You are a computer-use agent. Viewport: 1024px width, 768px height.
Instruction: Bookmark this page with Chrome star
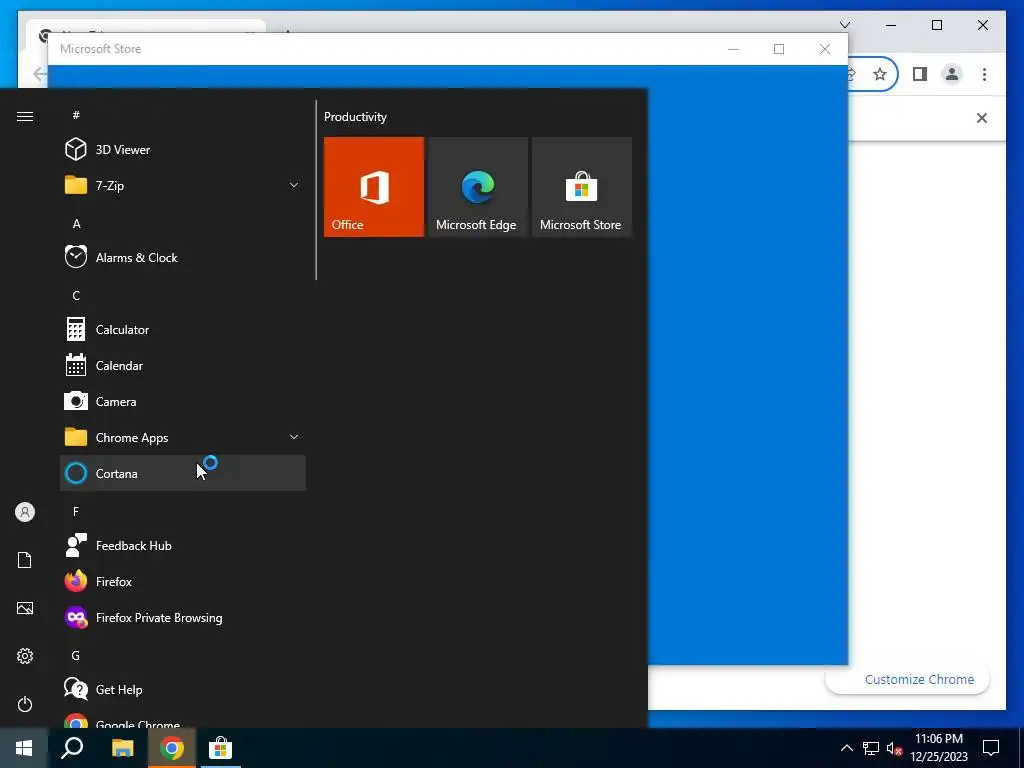(880, 74)
